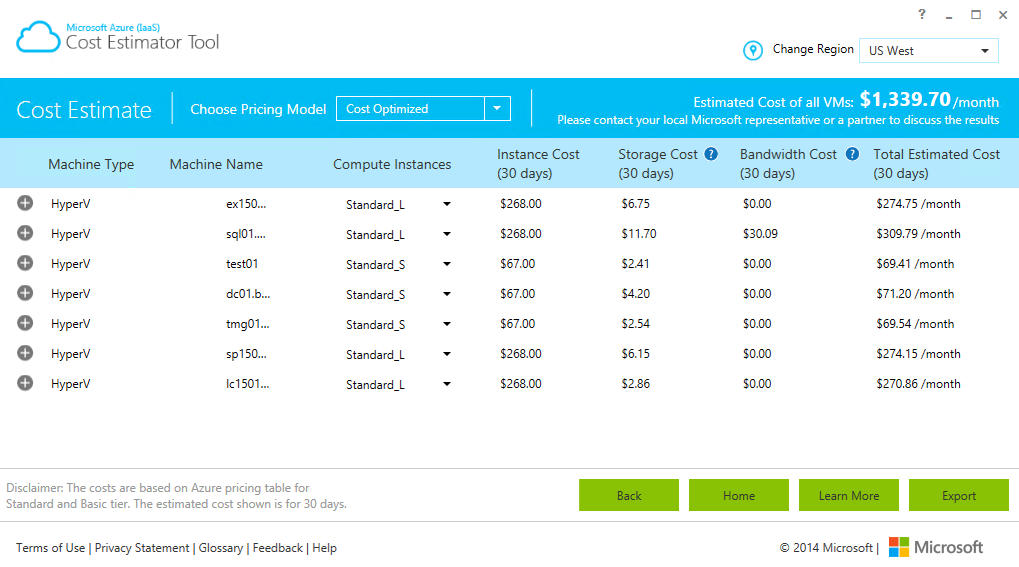Click the Bandwidth Cost help icon
Viewport: 1019px width, 567px height.
852,154
